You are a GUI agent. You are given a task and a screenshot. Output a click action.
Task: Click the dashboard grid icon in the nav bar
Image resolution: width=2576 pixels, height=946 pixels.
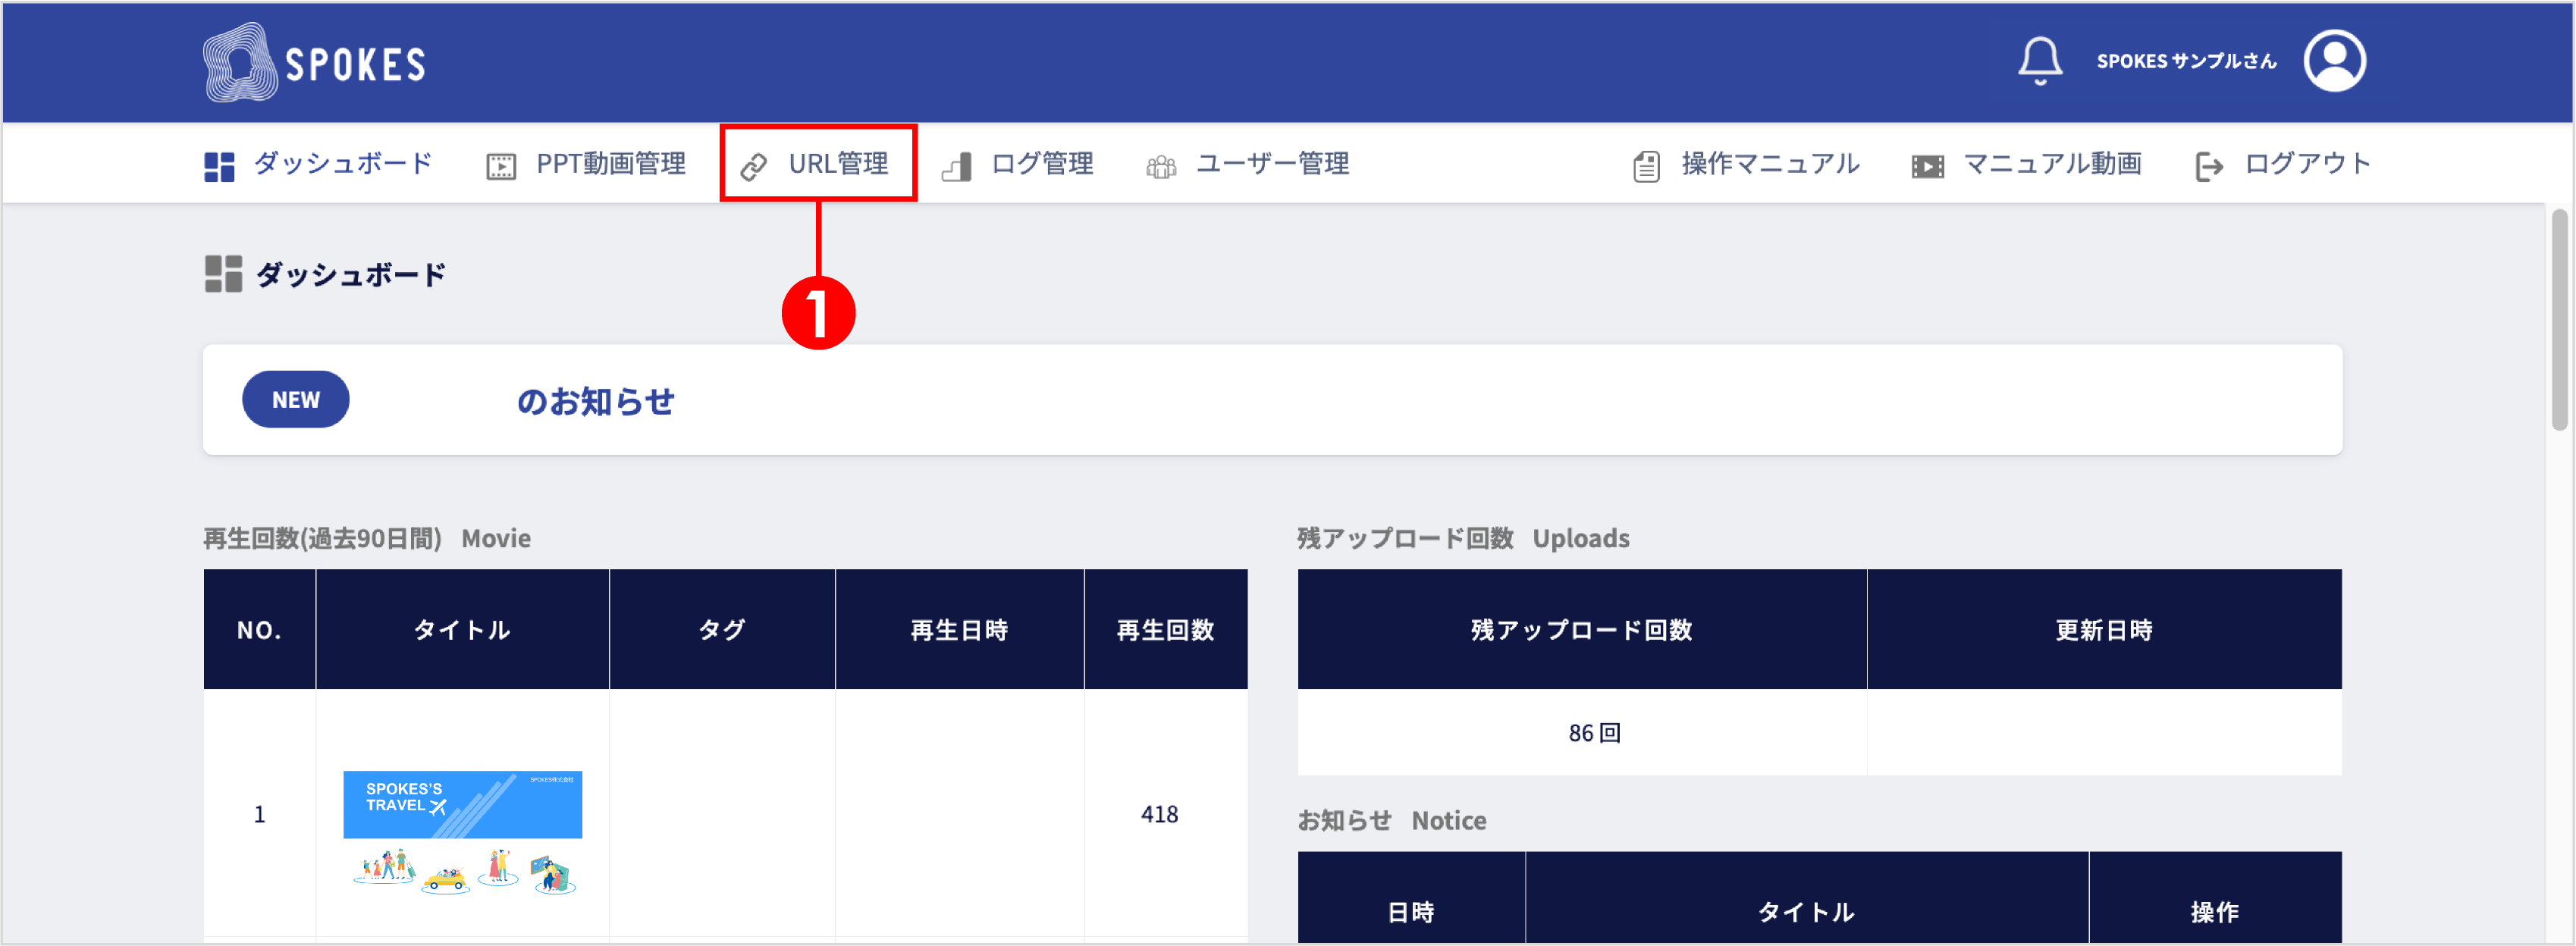pyautogui.click(x=219, y=166)
